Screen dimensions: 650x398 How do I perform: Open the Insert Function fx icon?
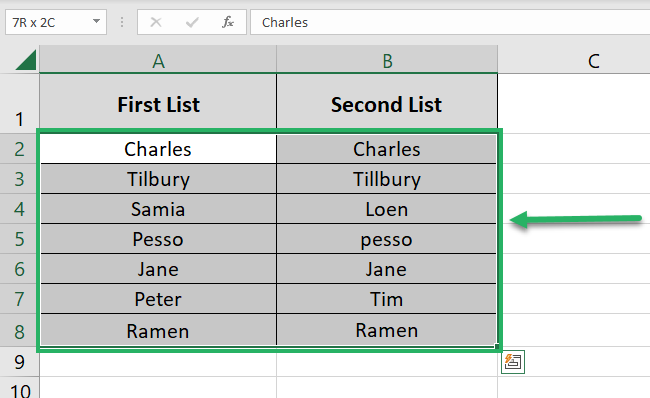click(228, 22)
